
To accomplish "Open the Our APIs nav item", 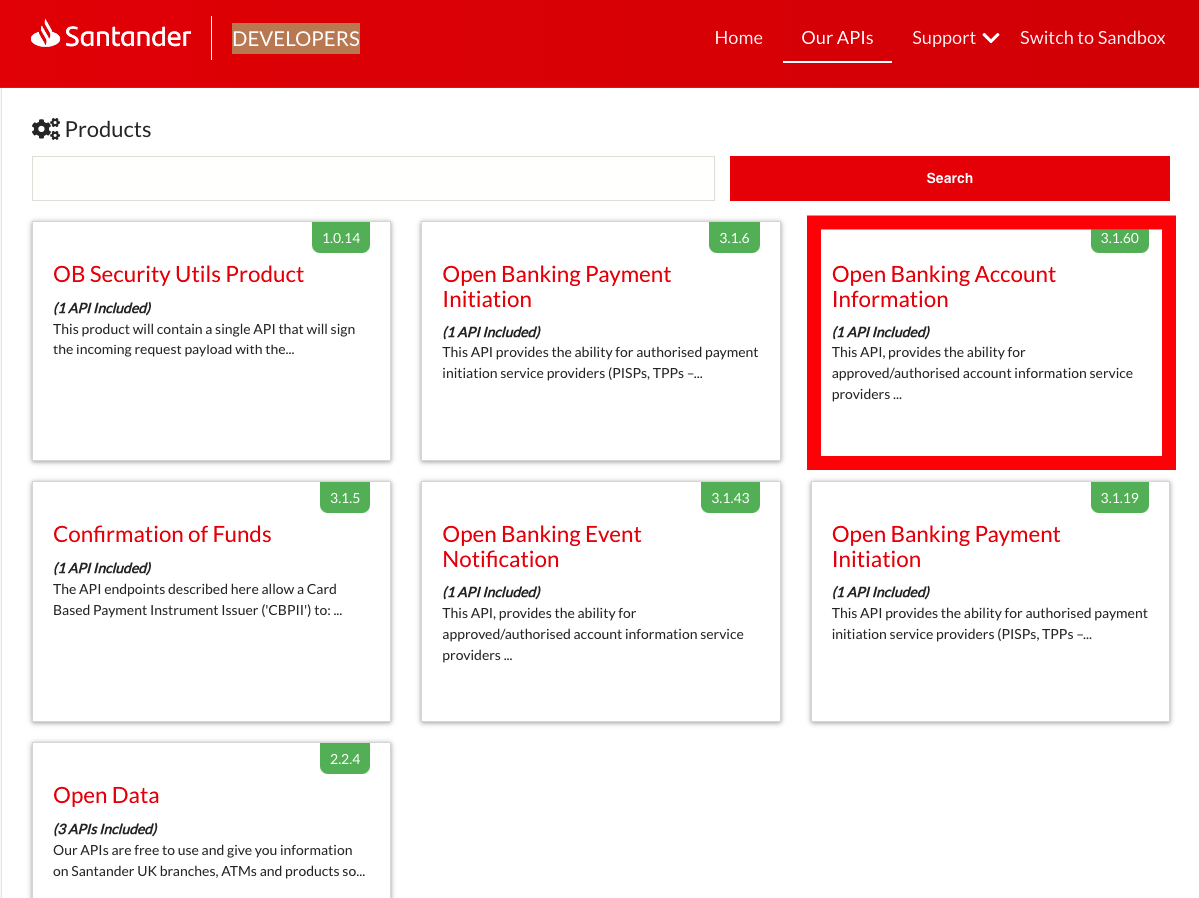I will 837,37.
